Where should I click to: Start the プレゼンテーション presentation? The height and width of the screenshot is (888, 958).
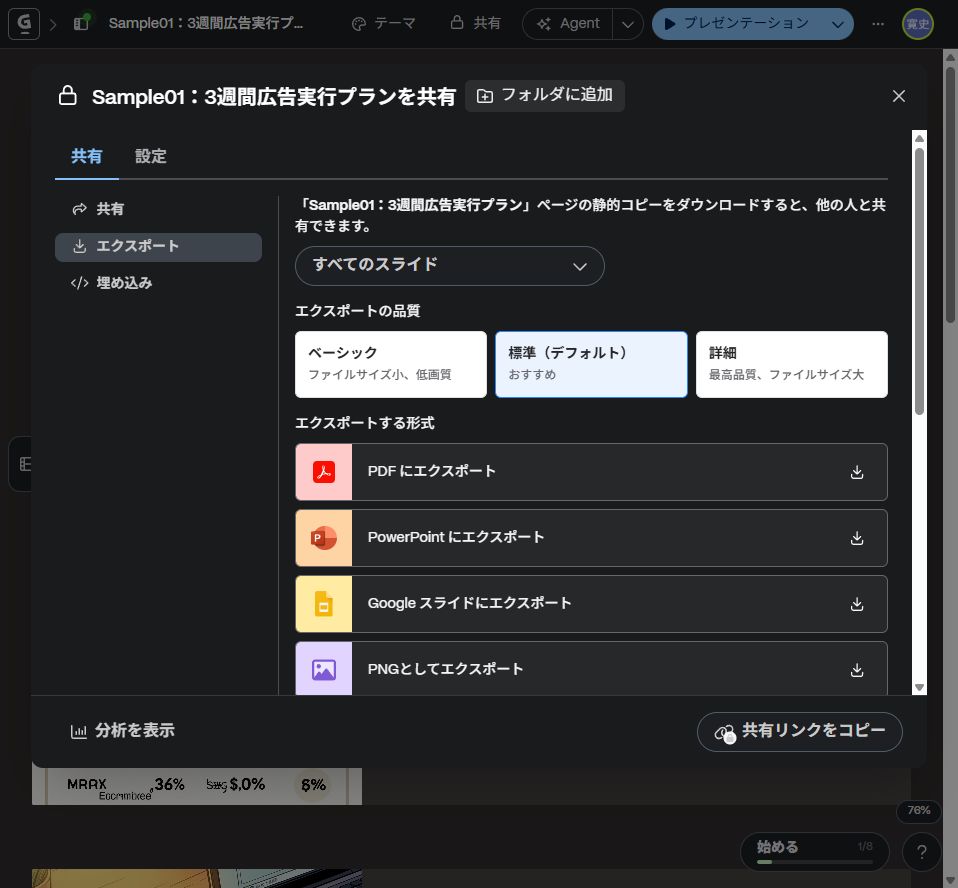click(739, 24)
